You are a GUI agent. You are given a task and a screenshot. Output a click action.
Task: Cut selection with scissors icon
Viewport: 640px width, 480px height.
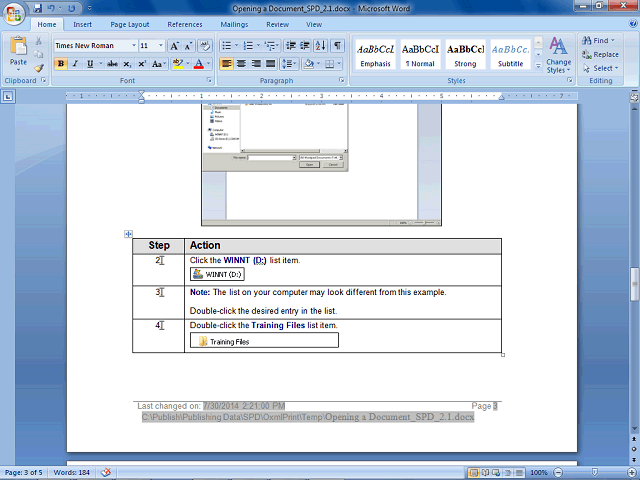pyautogui.click(x=39, y=41)
